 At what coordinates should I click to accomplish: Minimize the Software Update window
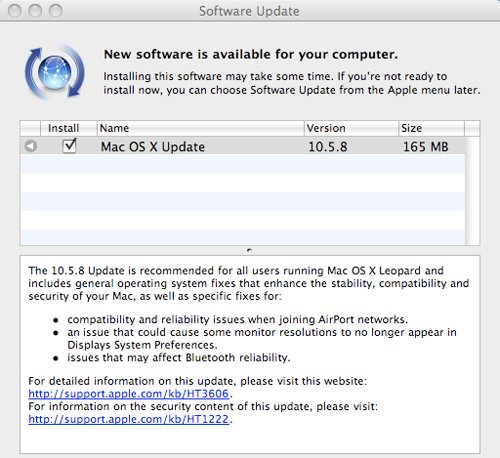pos(35,11)
